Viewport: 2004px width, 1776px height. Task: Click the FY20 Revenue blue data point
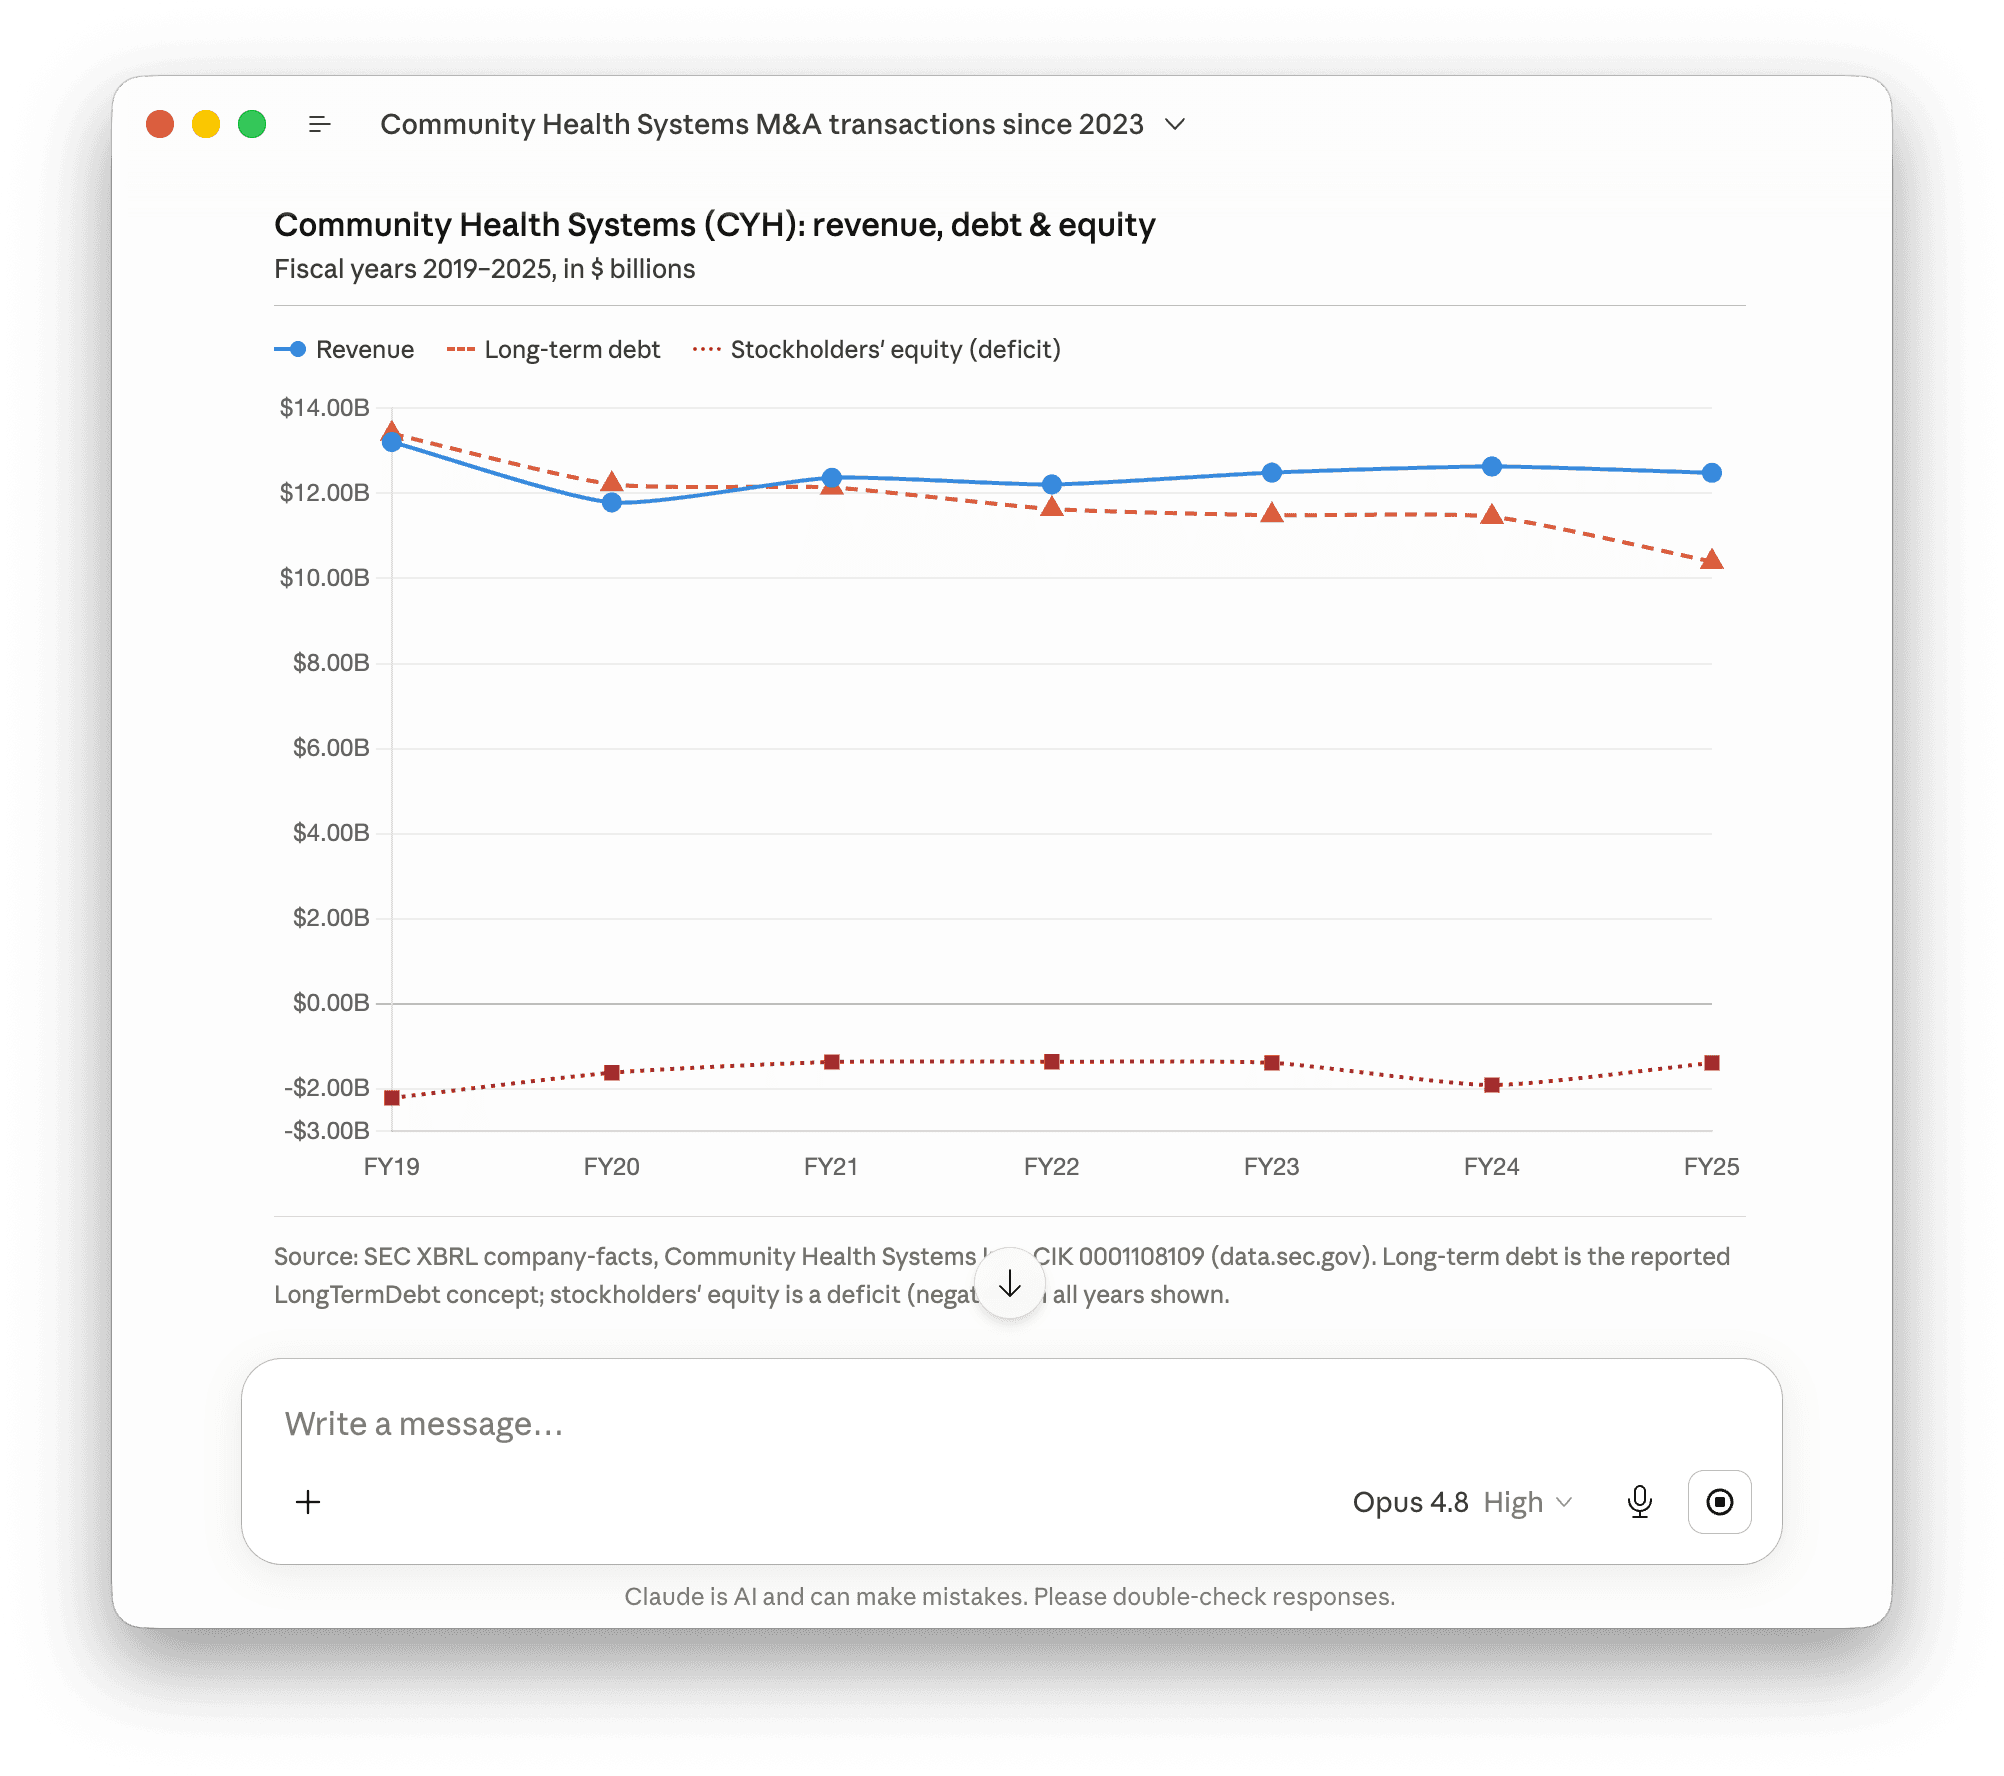[x=612, y=502]
